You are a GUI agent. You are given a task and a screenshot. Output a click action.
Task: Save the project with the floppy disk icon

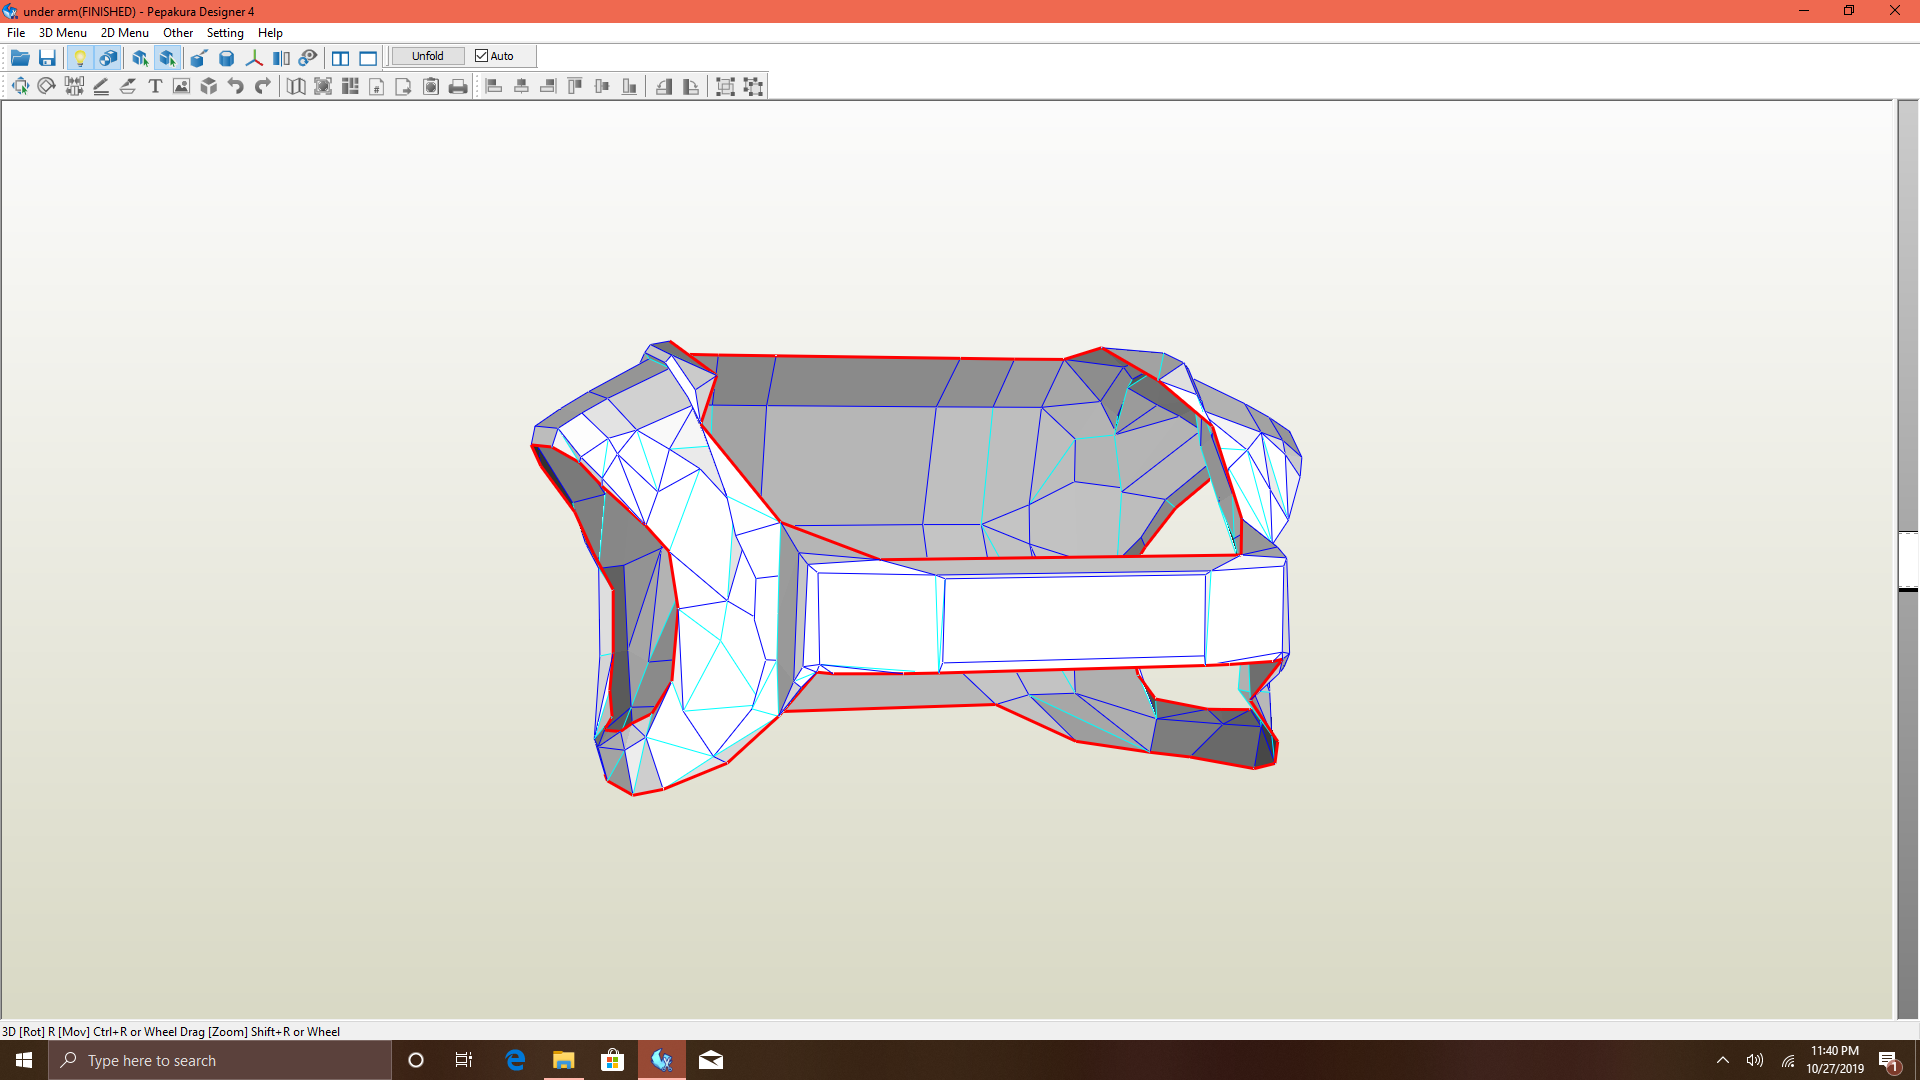(47, 57)
